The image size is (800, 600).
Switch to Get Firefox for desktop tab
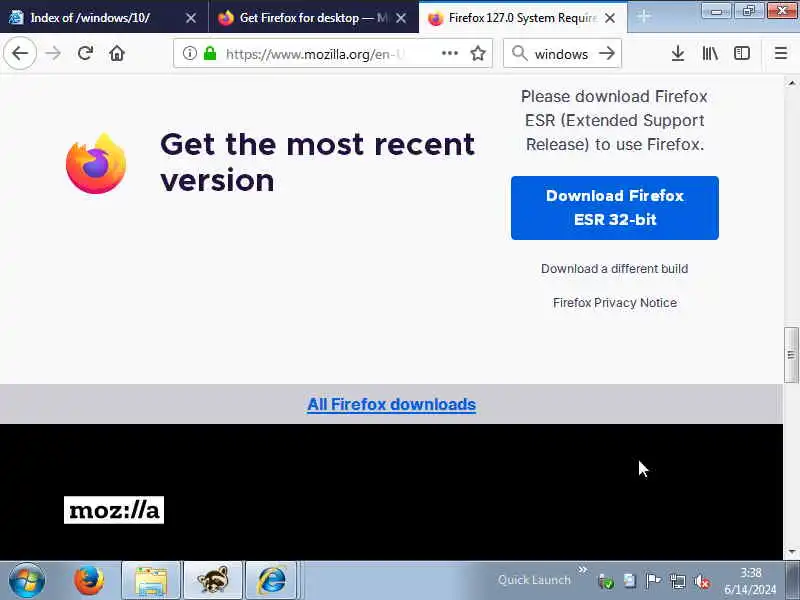click(313, 17)
